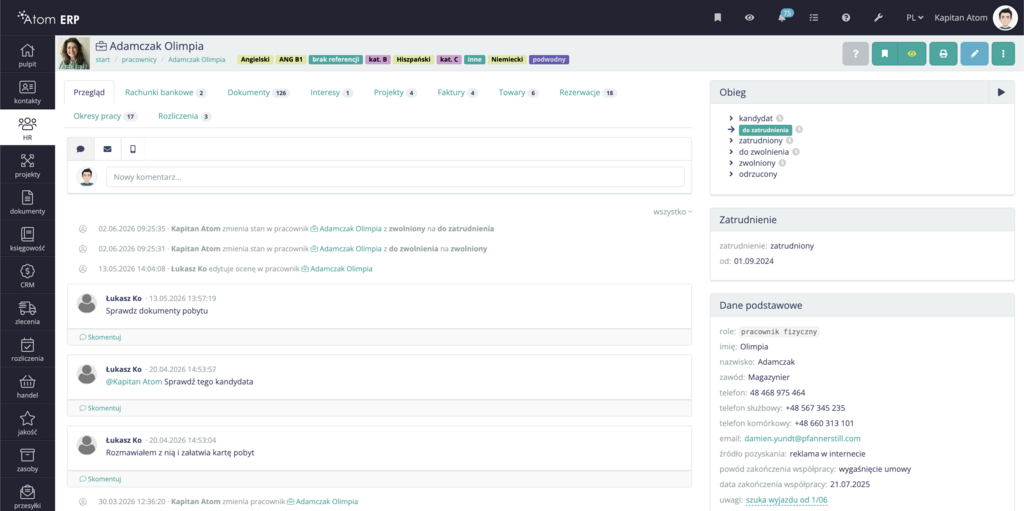Open the task list icon in top bar
The image size is (1024, 511).
pos(814,18)
